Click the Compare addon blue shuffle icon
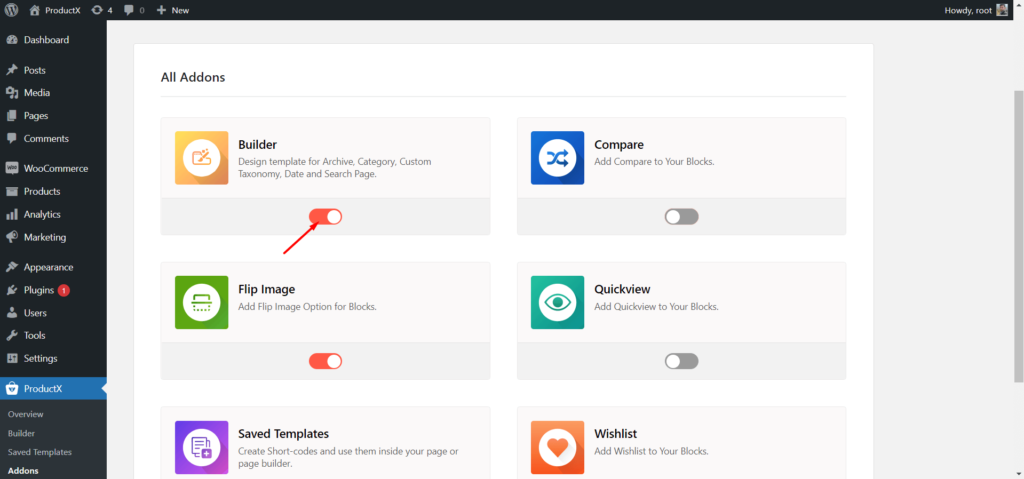This screenshot has height=479, width=1024. [x=557, y=157]
